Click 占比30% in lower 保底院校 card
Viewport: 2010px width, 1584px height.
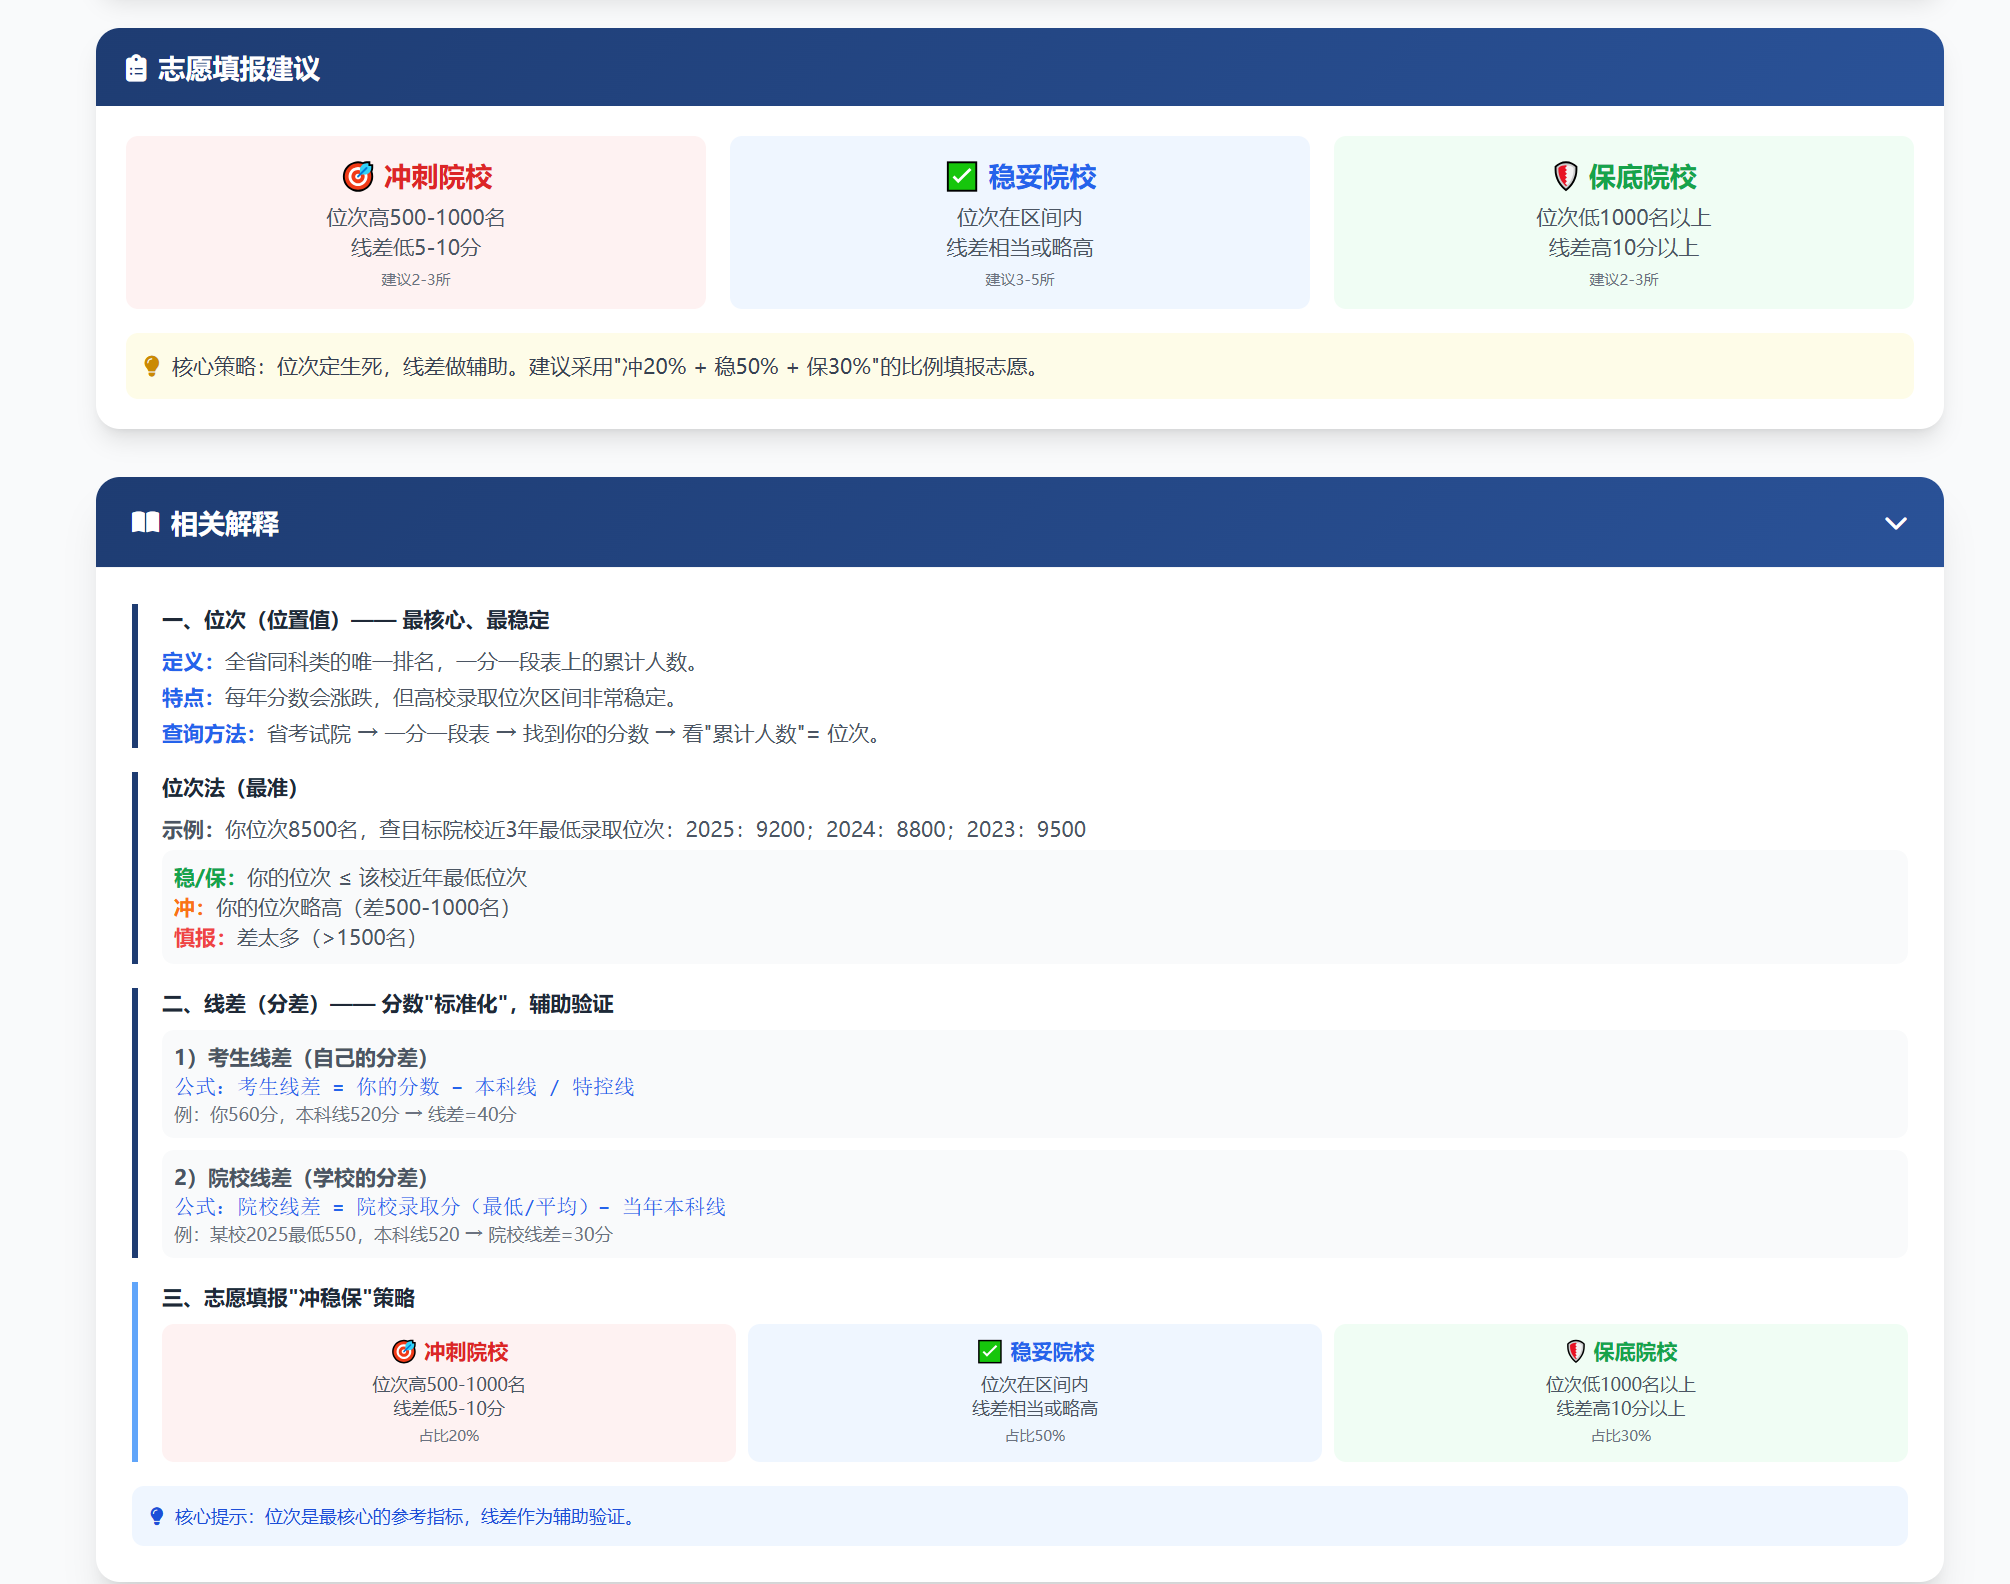tap(1621, 1435)
